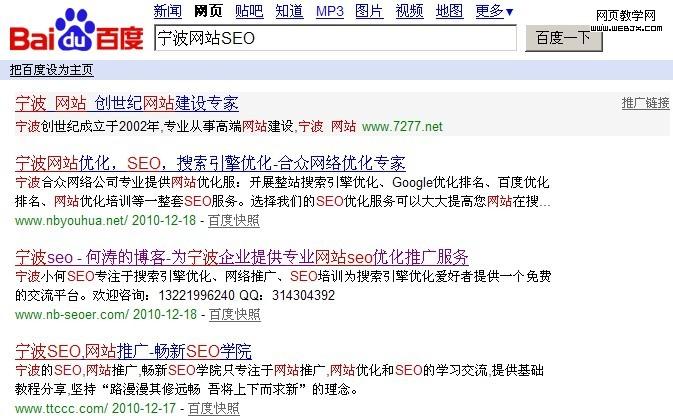This screenshot has width=673, height=416.
Task: Go to the 地图 map tab
Action: (449, 12)
